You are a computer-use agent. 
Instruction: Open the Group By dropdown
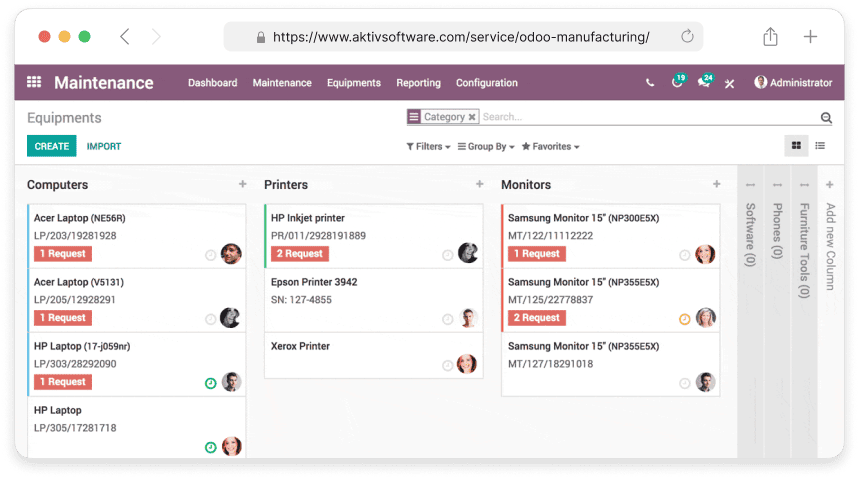click(x=486, y=147)
